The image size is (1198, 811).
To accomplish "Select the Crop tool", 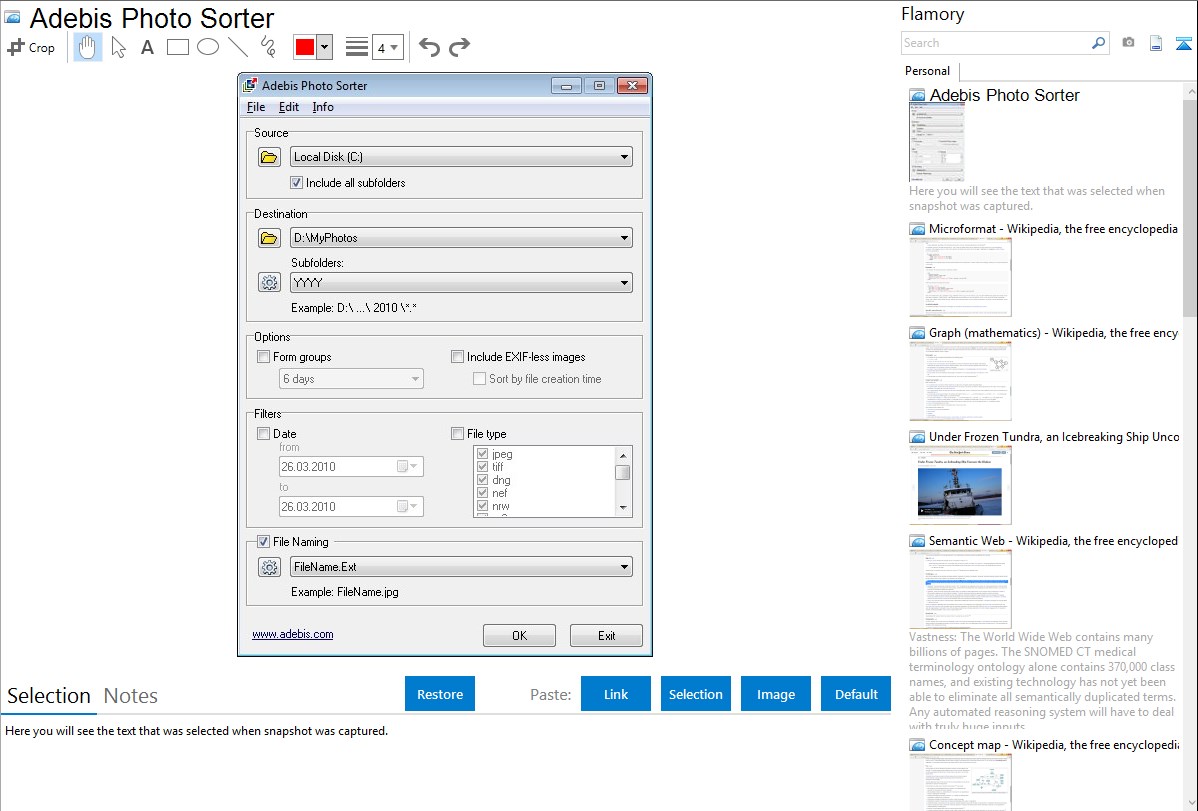I will click(x=31, y=47).
